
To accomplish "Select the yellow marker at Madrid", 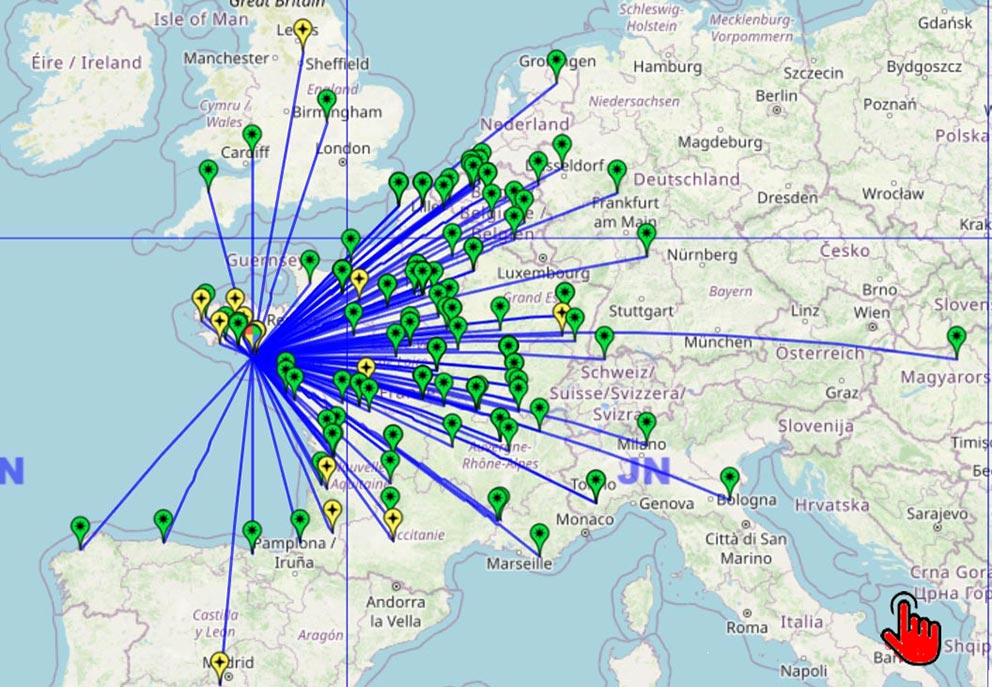I will click(x=219, y=663).
